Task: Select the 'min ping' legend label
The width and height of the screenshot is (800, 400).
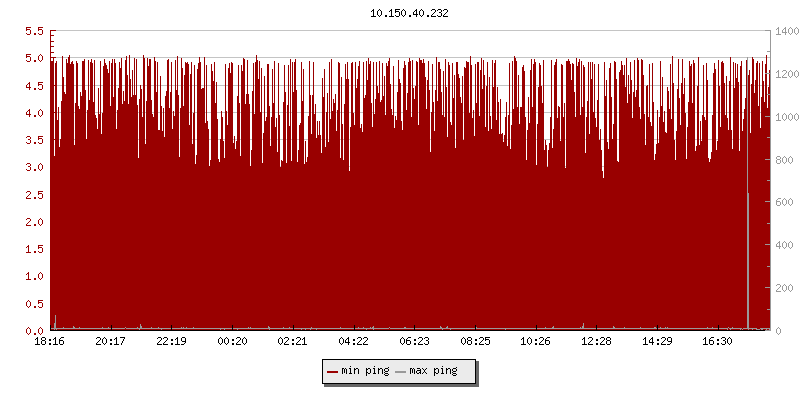Action: pos(365,371)
